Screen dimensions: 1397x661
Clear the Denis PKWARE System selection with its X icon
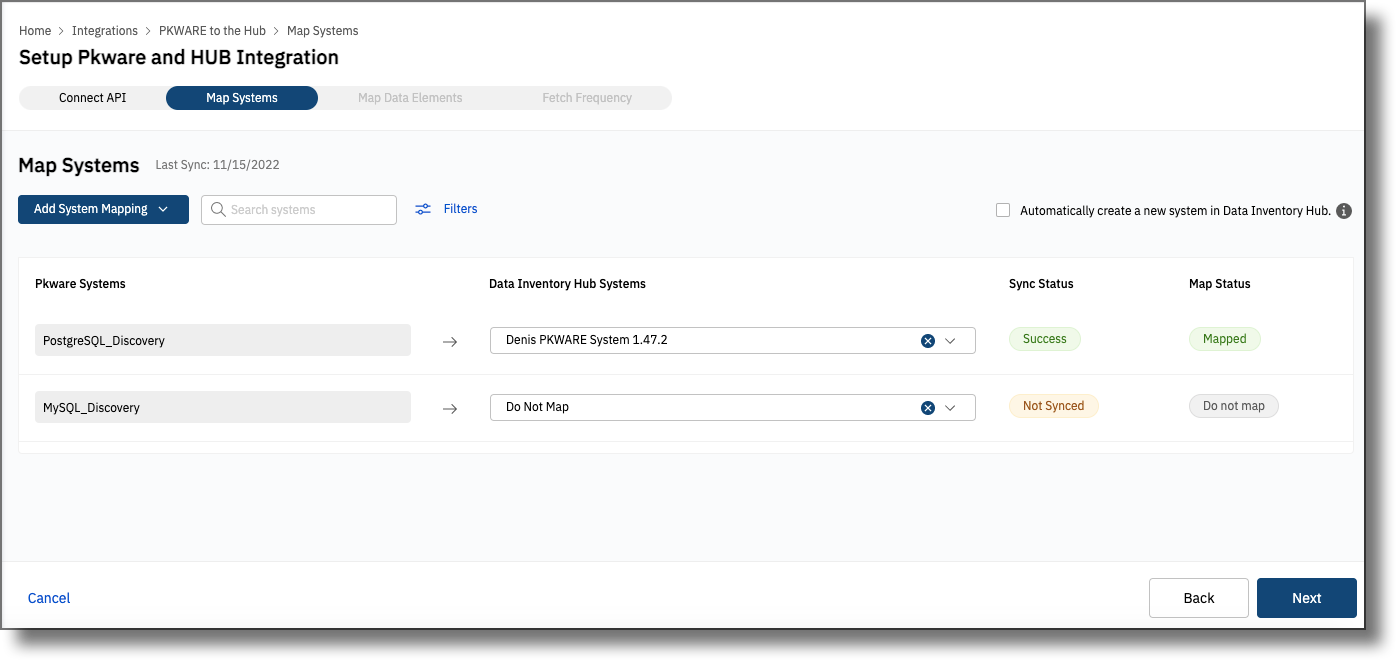927,340
